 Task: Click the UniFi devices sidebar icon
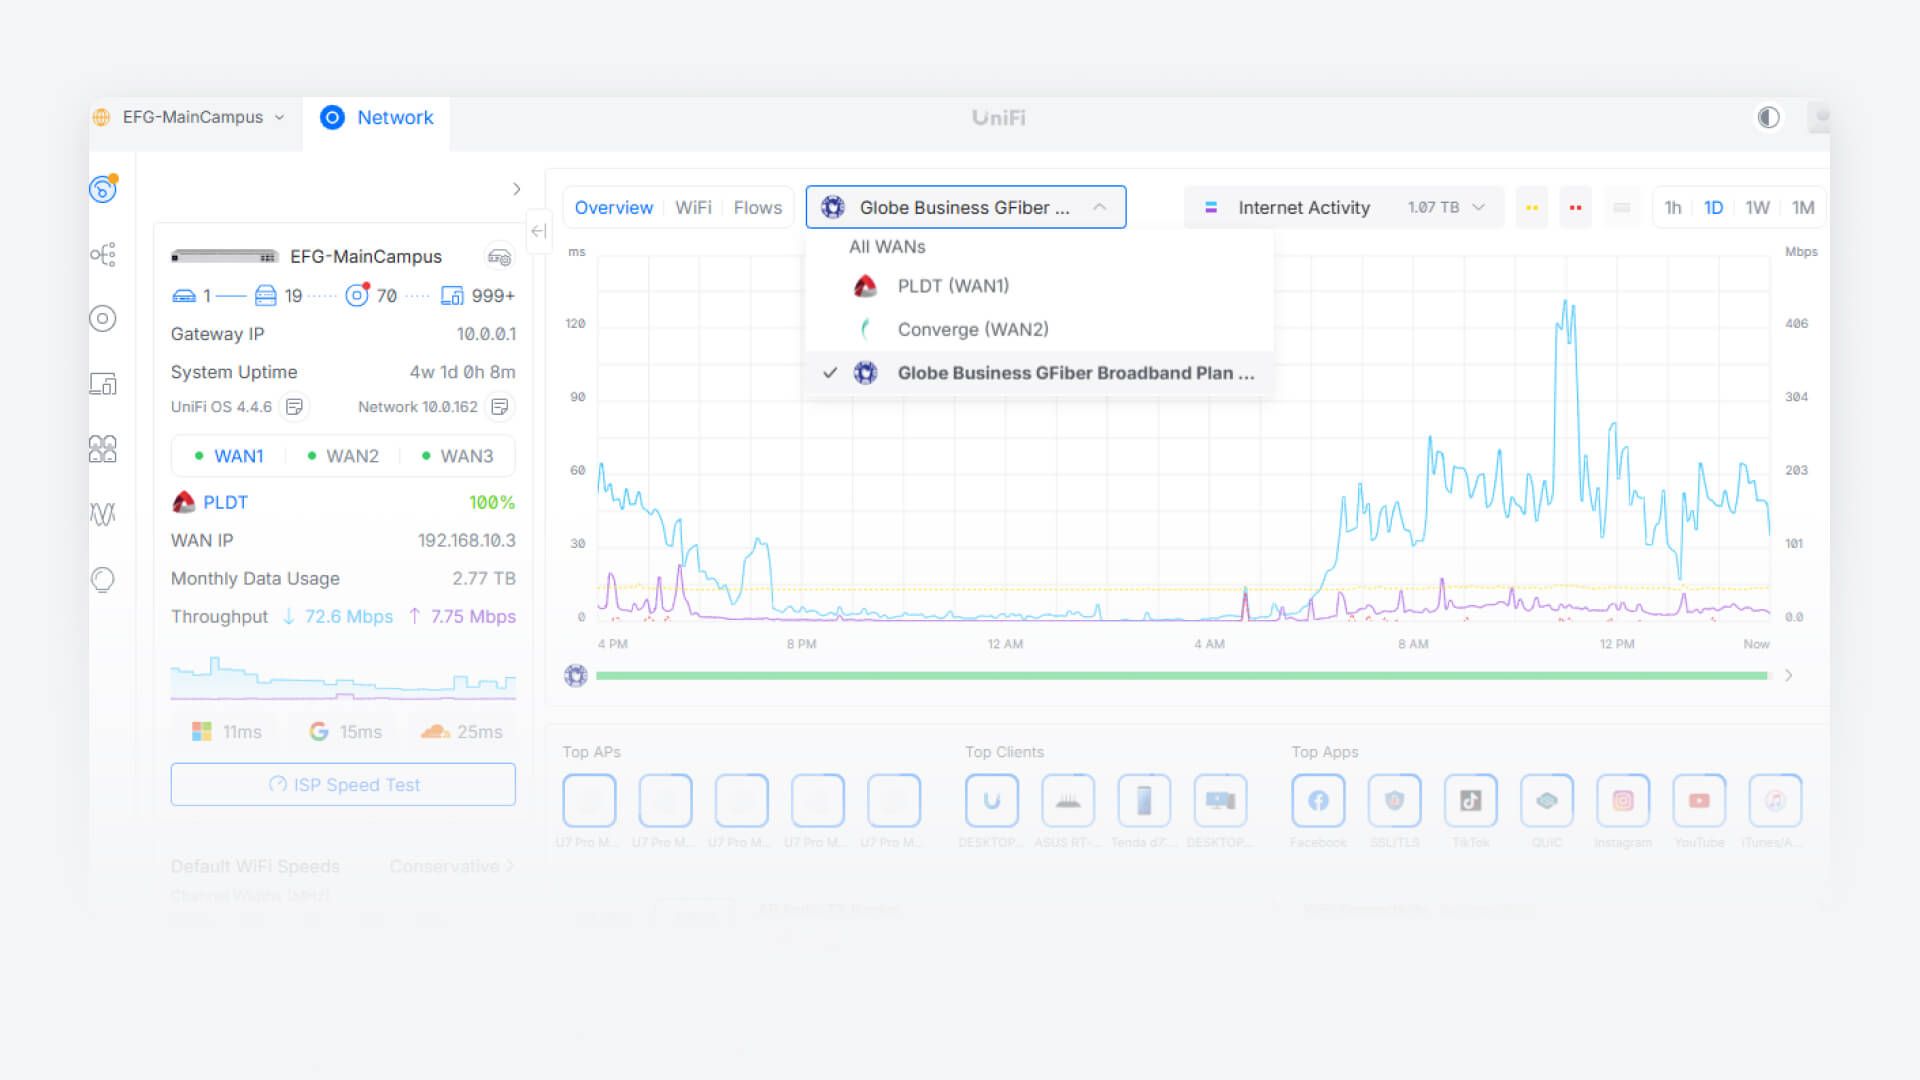[103, 319]
